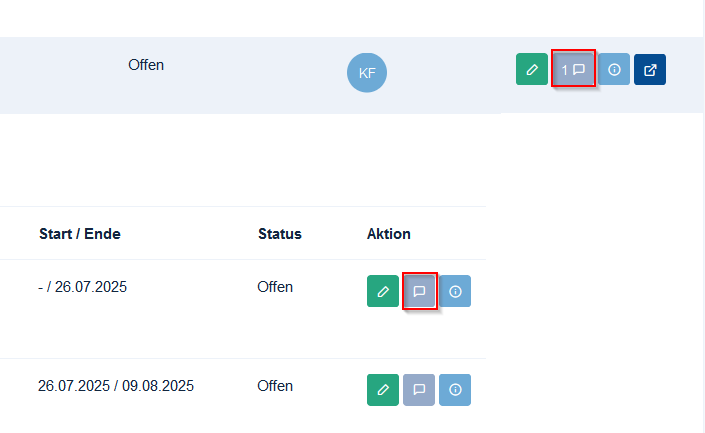Click the green edit pencil beside the KF avatar row

pos(531,69)
